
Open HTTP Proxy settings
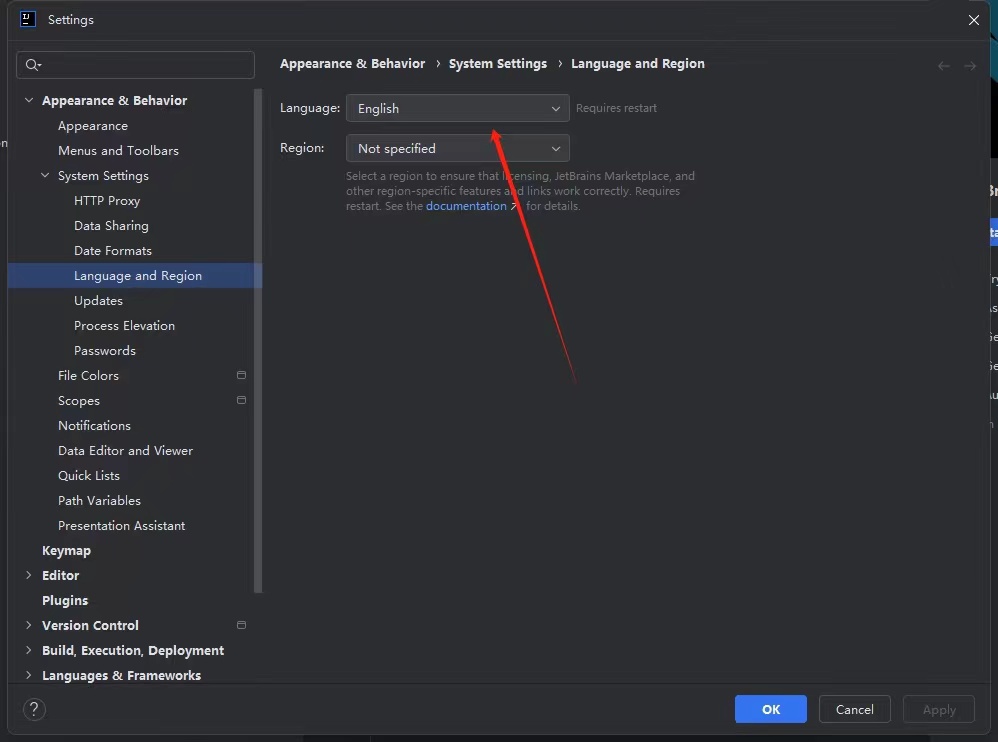pos(107,200)
